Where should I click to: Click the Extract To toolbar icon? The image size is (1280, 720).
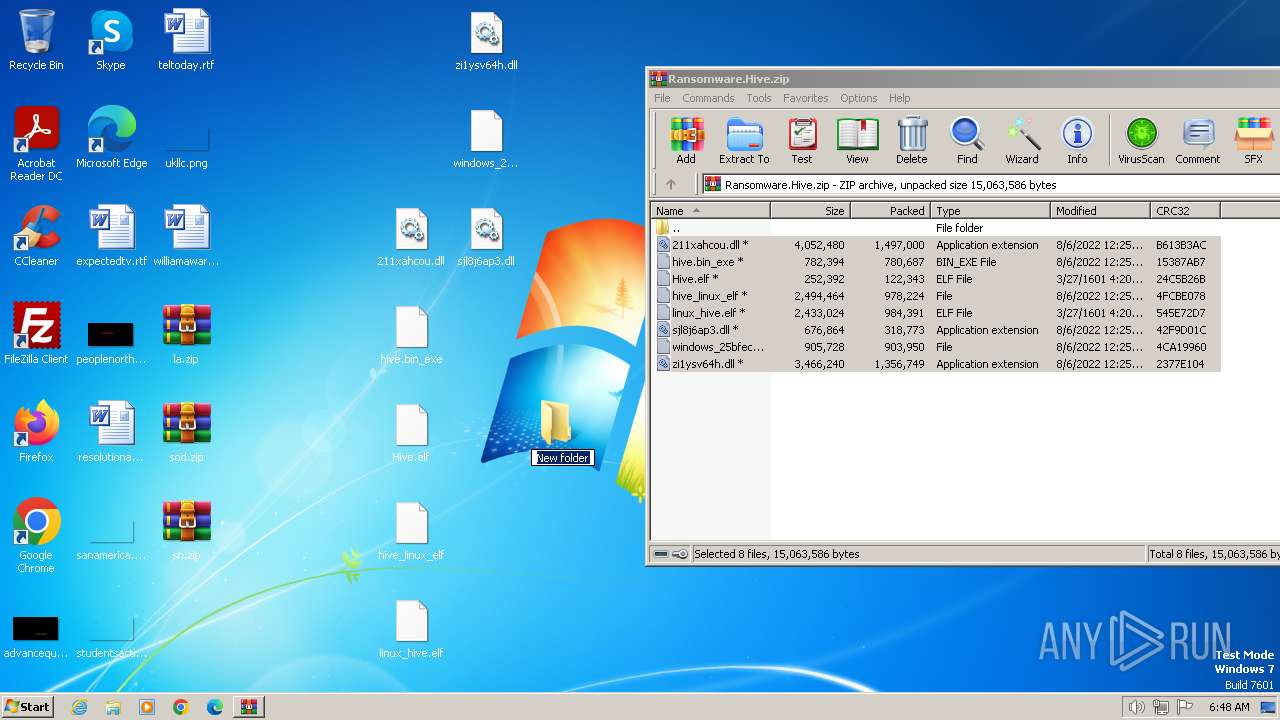pyautogui.click(x=744, y=140)
